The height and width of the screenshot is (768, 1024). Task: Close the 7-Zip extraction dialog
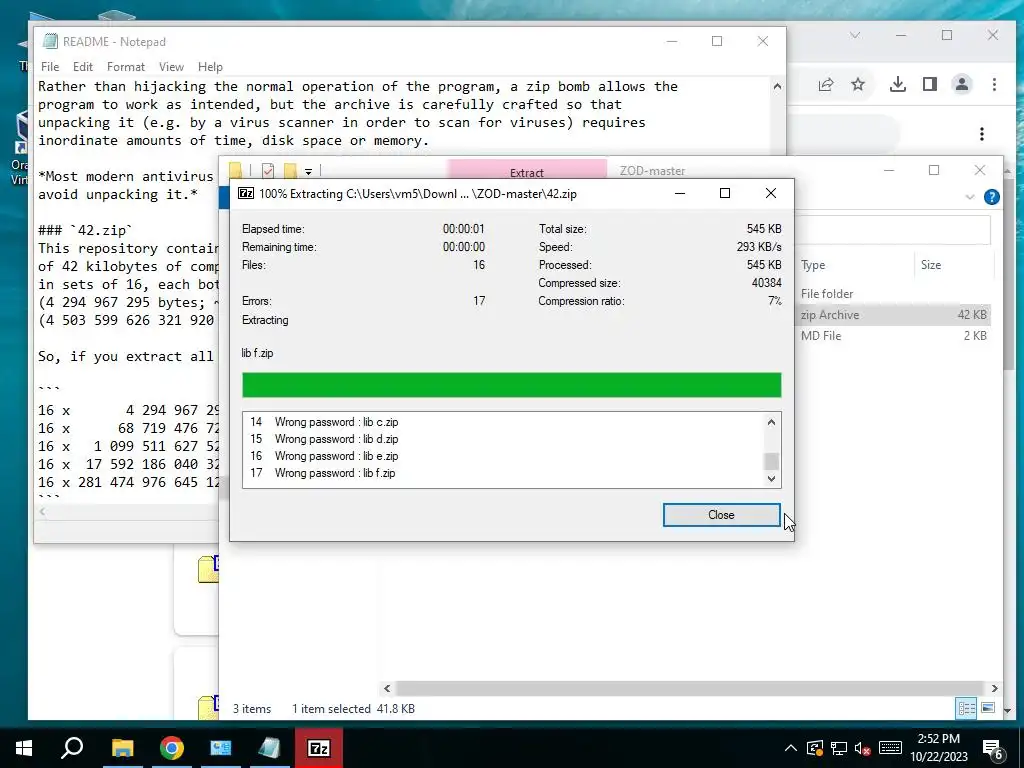[721, 515]
